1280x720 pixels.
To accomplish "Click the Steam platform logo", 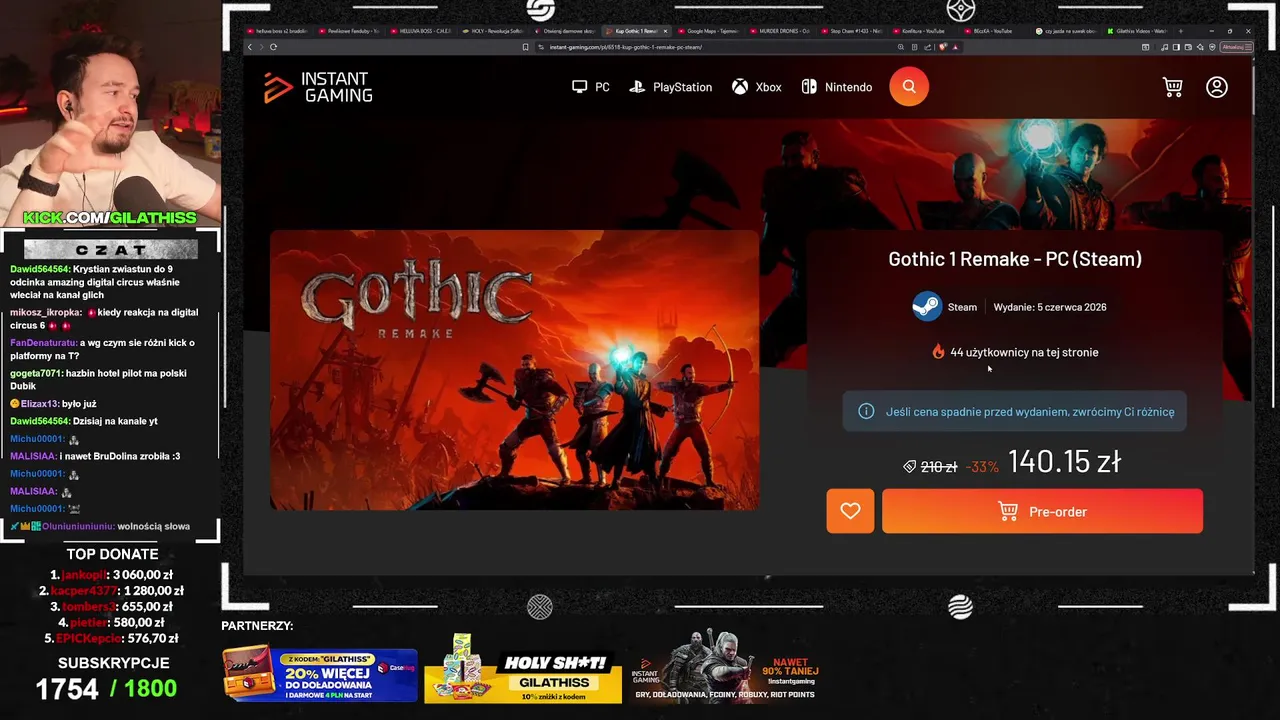I will click(x=927, y=307).
